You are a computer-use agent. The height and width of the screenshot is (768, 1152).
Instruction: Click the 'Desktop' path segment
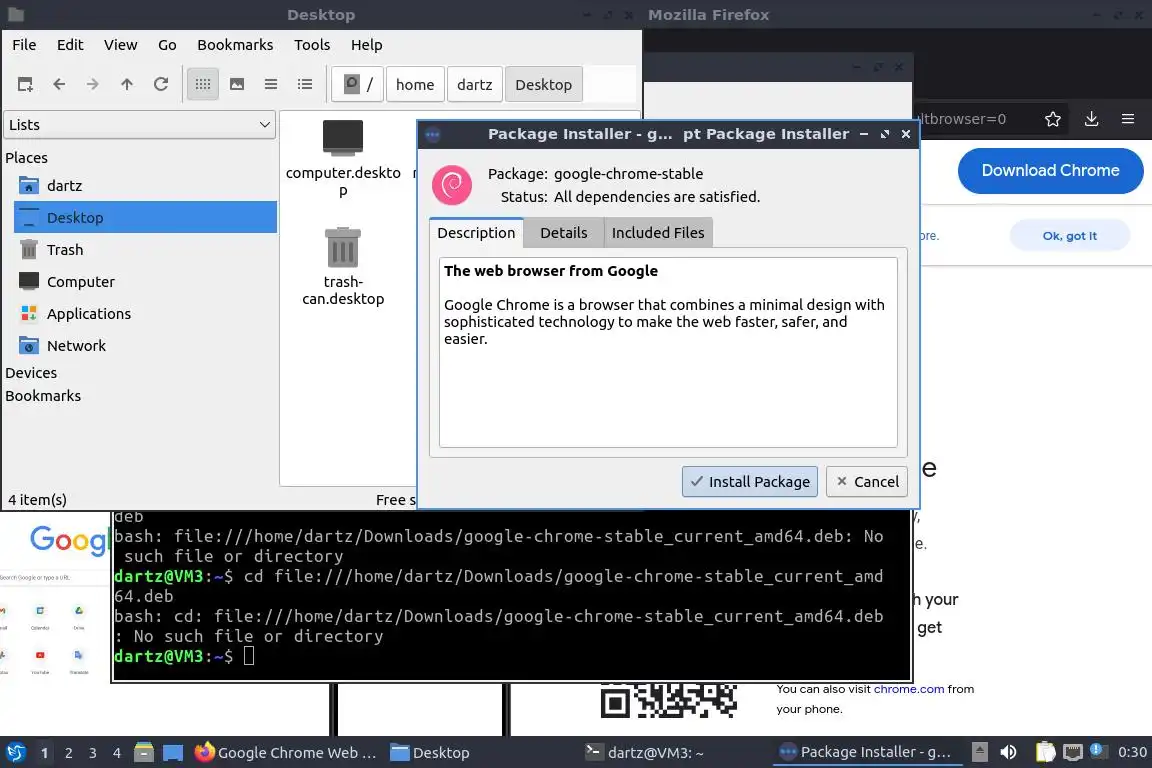[x=544, y=85]
